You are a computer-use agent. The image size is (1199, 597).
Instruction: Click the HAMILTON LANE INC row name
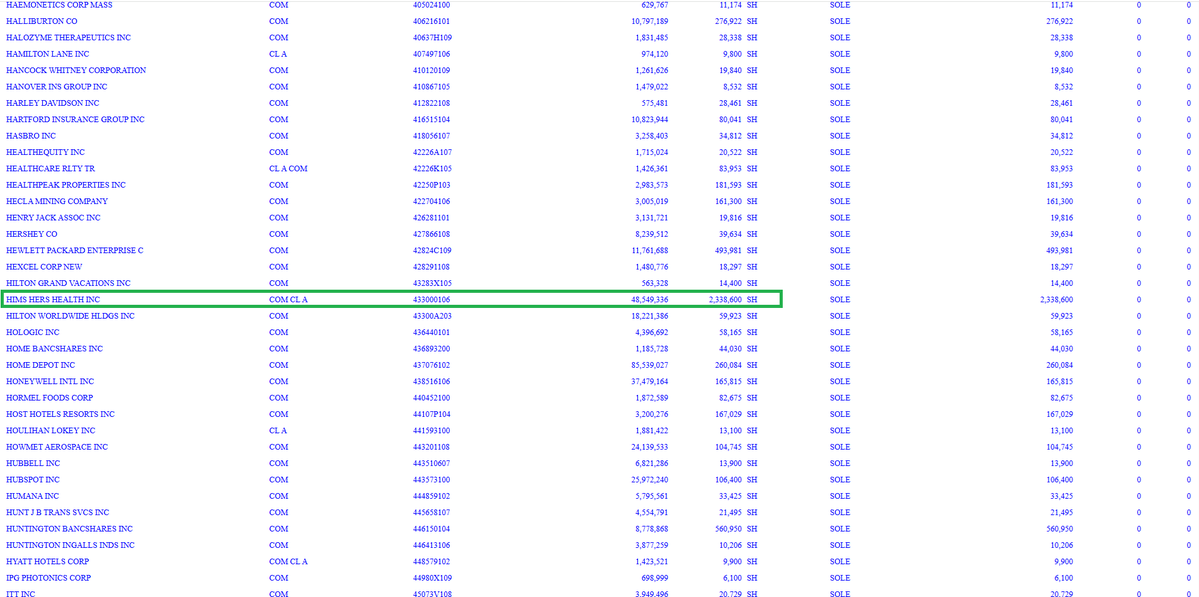[x=47, y=54]
